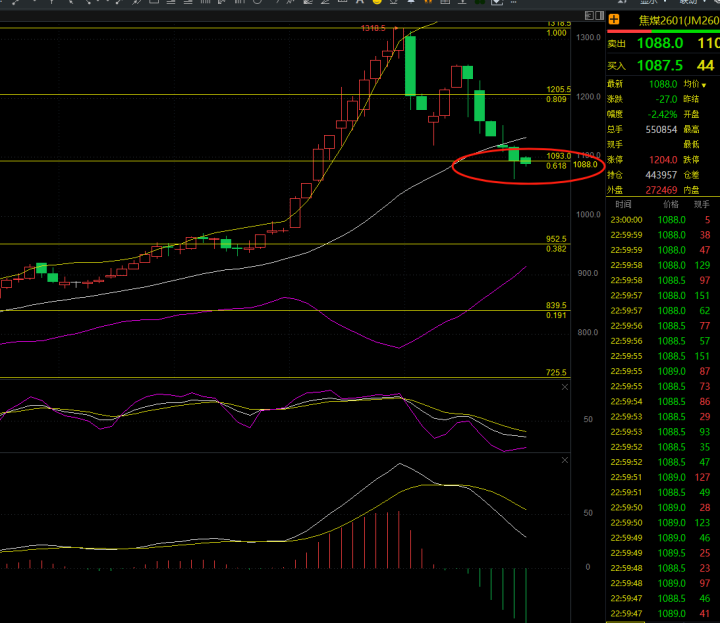
Task: Open the 均价 dropdown arrow
Action: click(x=703, y=85)
